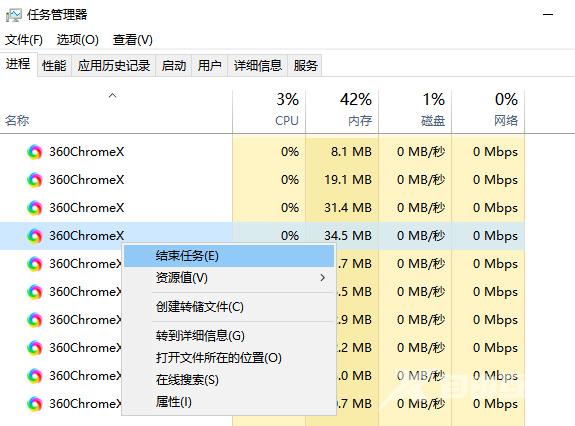Switch to the 用户 tab

210,66
